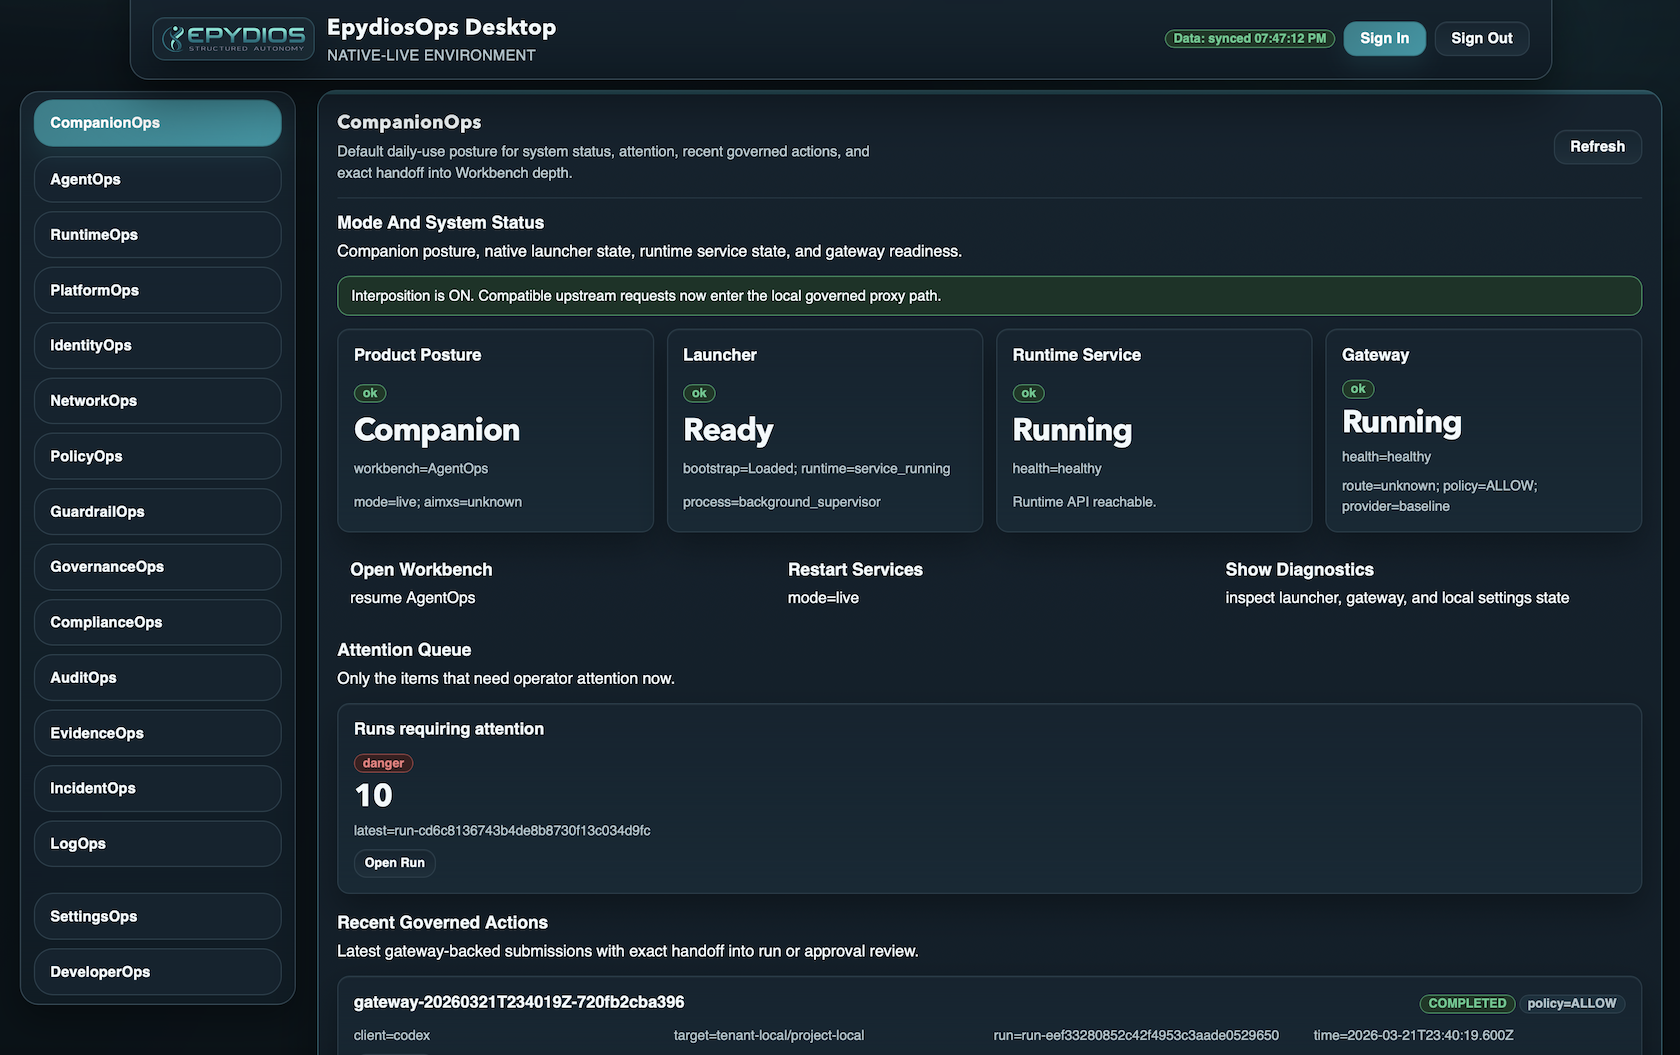Open DeveloperOps from the sidebar
The image size is (1680, 1055).
(157, 971)
